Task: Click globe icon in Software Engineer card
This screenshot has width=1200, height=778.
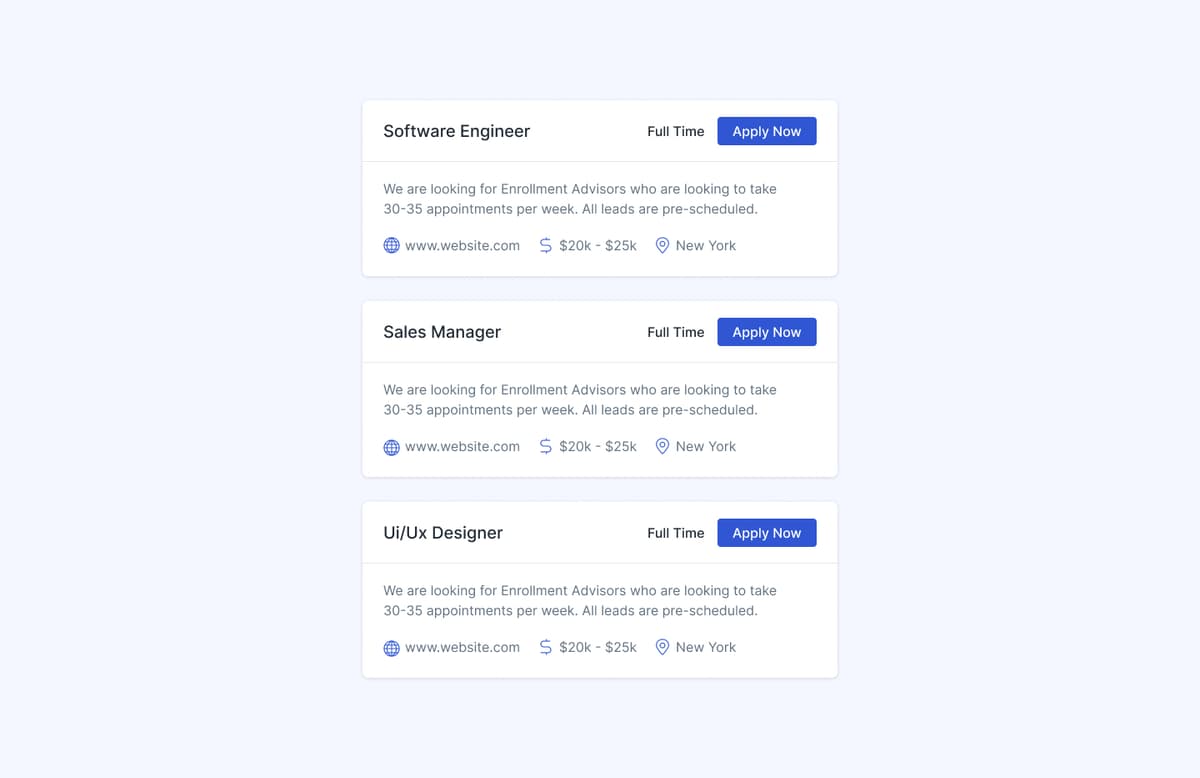Action: pyautogui.click(x=392, y=246)
